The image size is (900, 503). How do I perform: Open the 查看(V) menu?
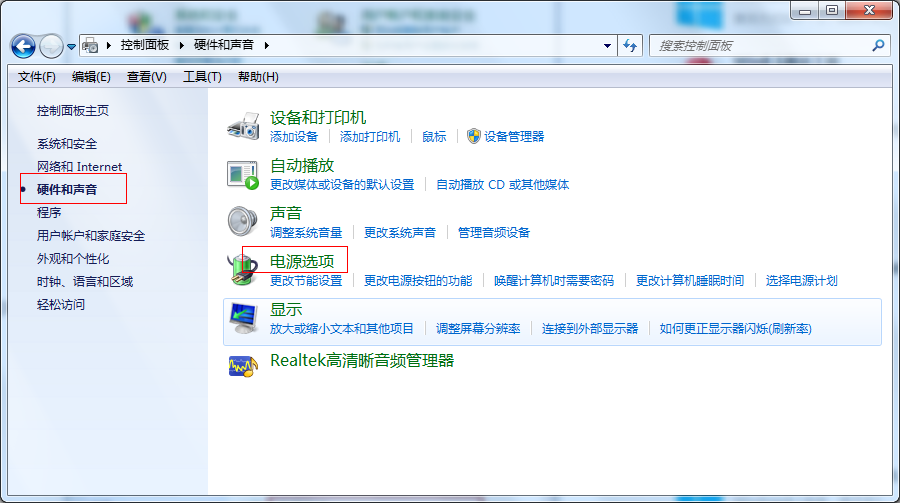pos(146,76)
